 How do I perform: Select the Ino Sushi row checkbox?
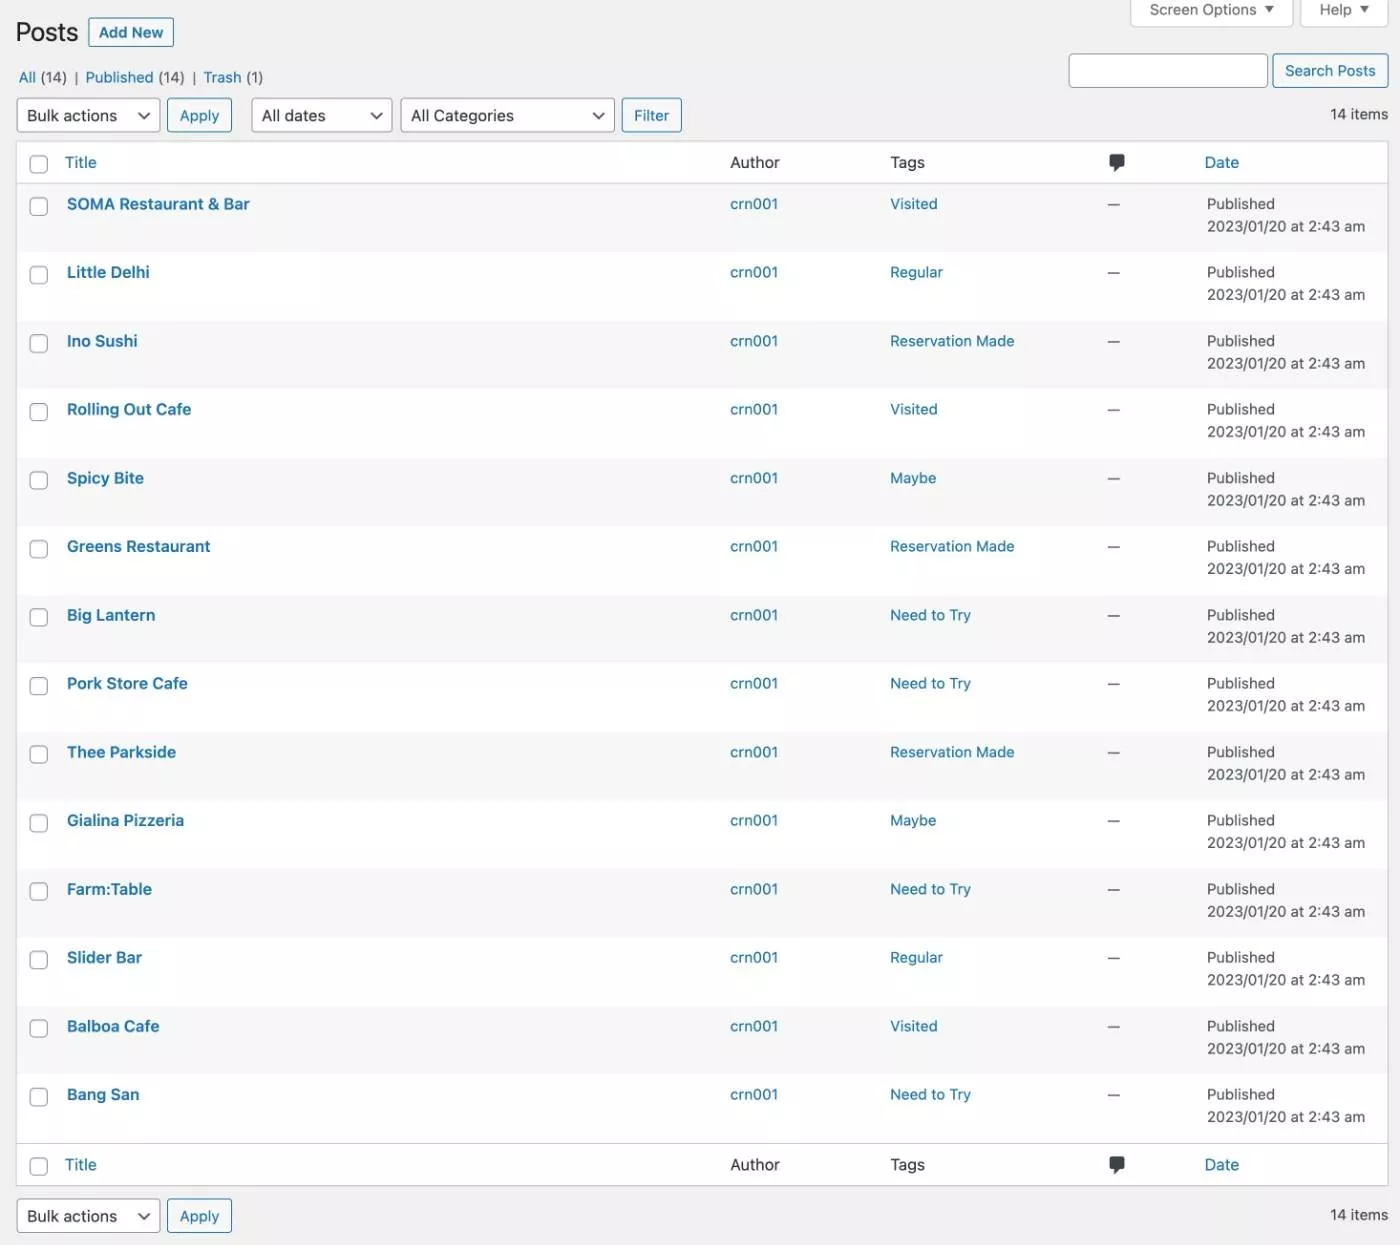[39, 344]
